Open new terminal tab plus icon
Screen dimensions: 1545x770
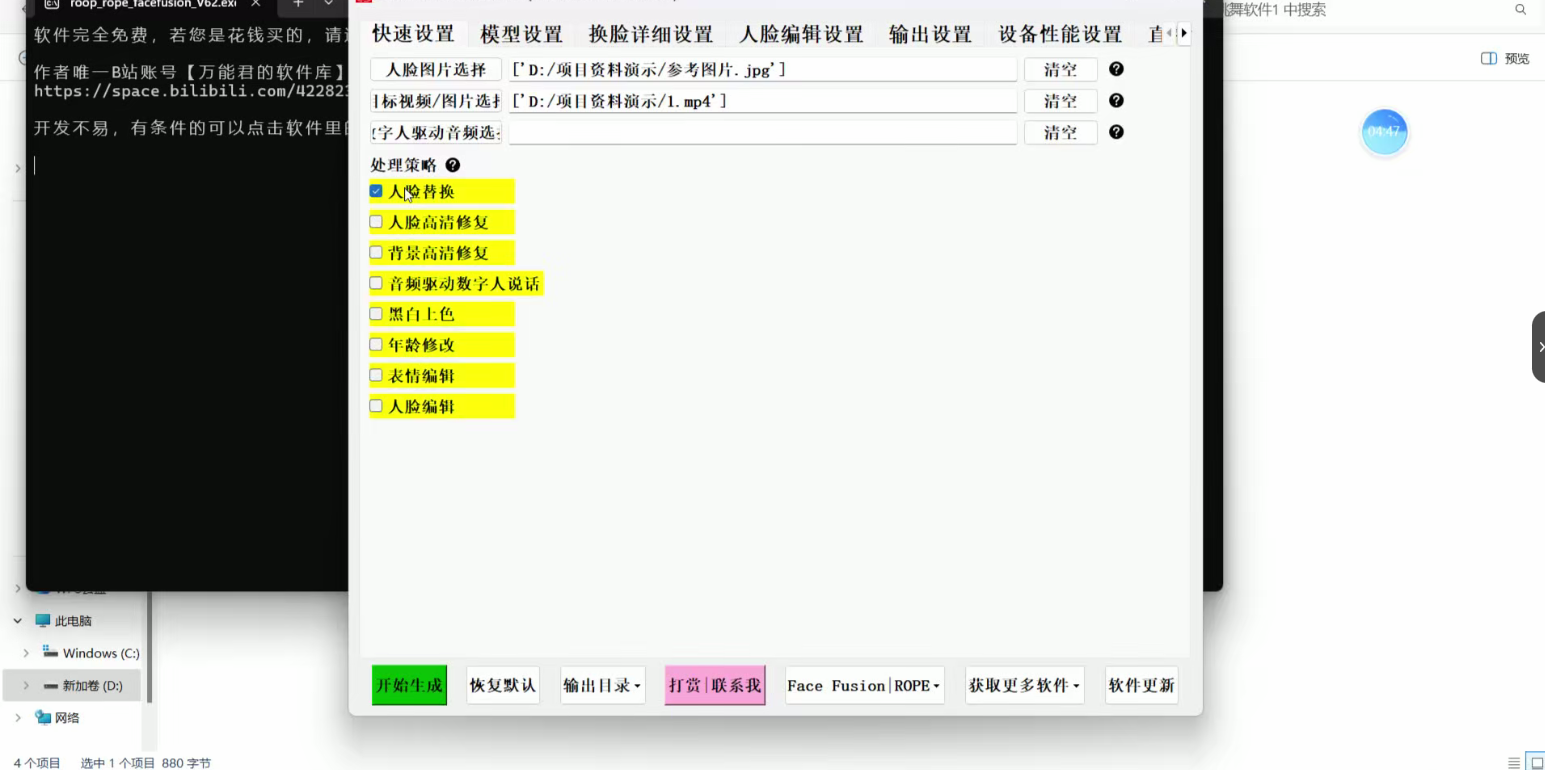pyautogui.click(x=298, y=4)
